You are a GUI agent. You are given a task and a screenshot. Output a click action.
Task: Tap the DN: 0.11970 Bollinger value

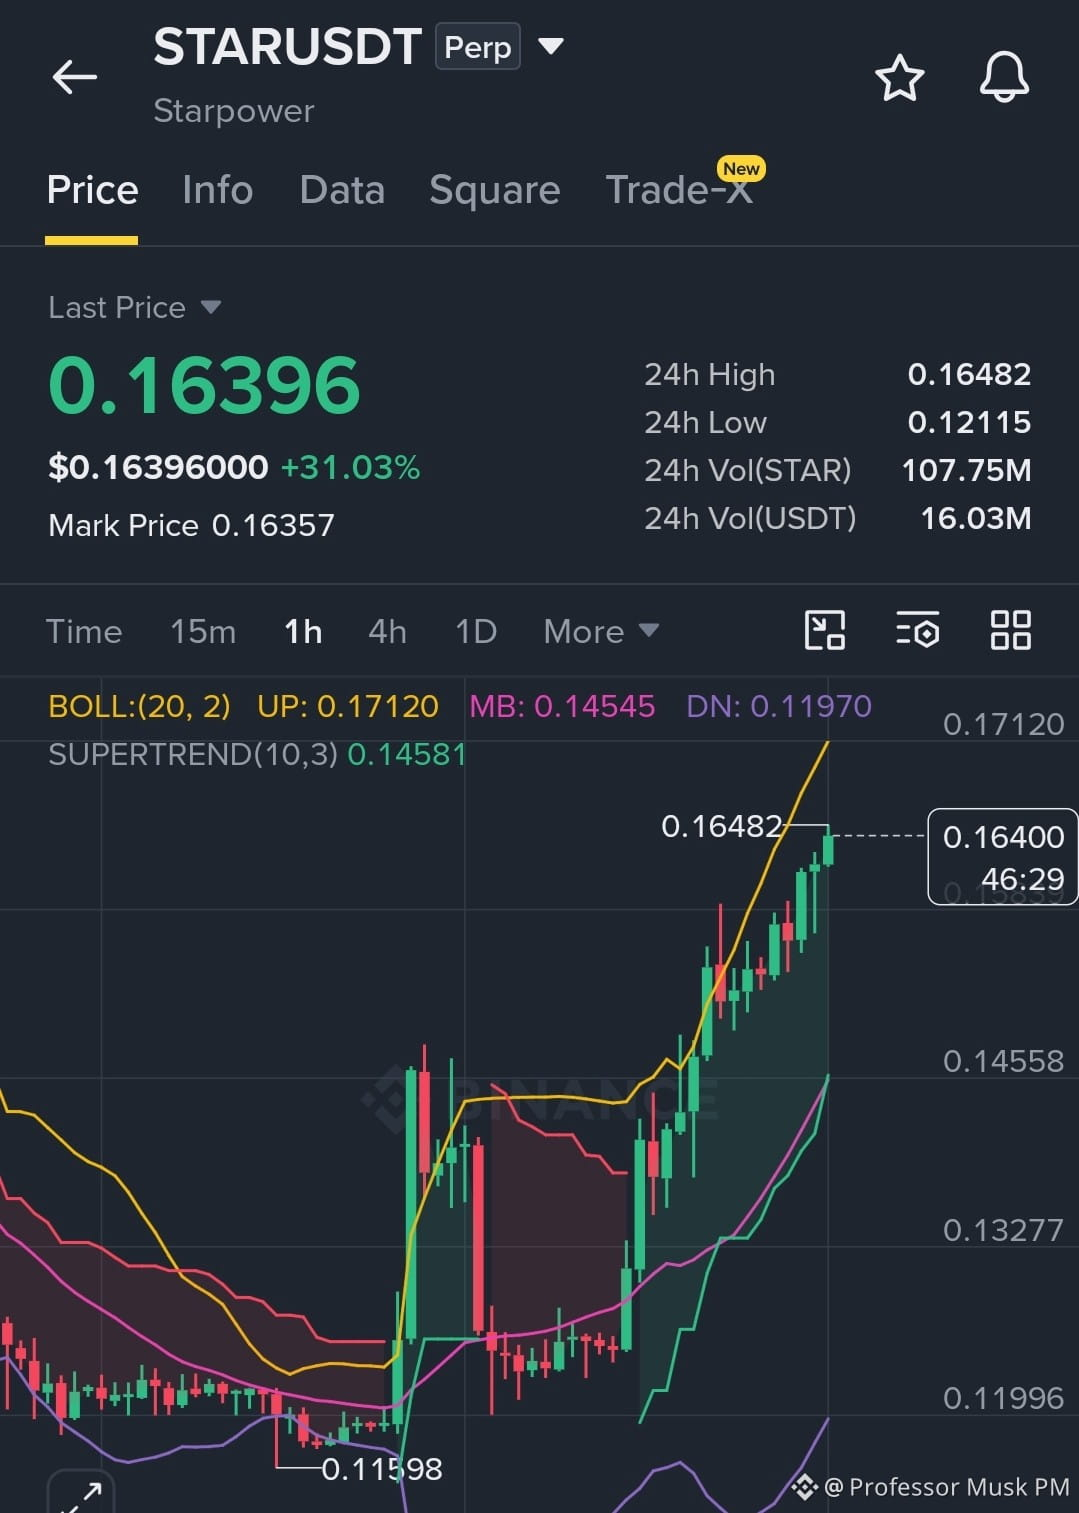coord(779,706)
